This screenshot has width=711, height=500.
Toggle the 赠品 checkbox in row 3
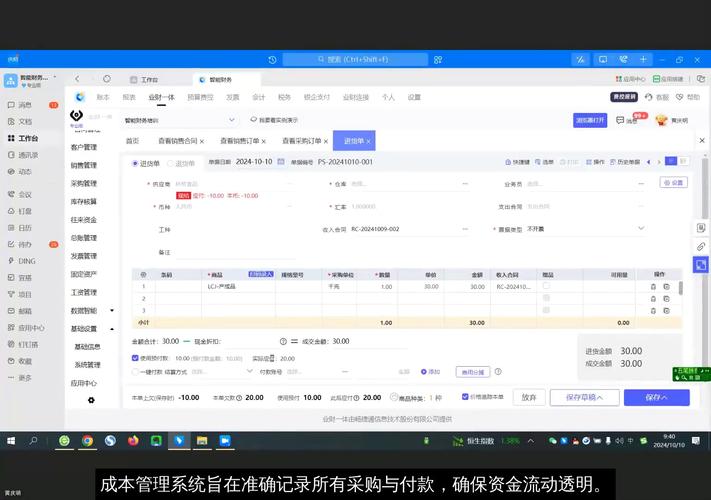(546, 310)
